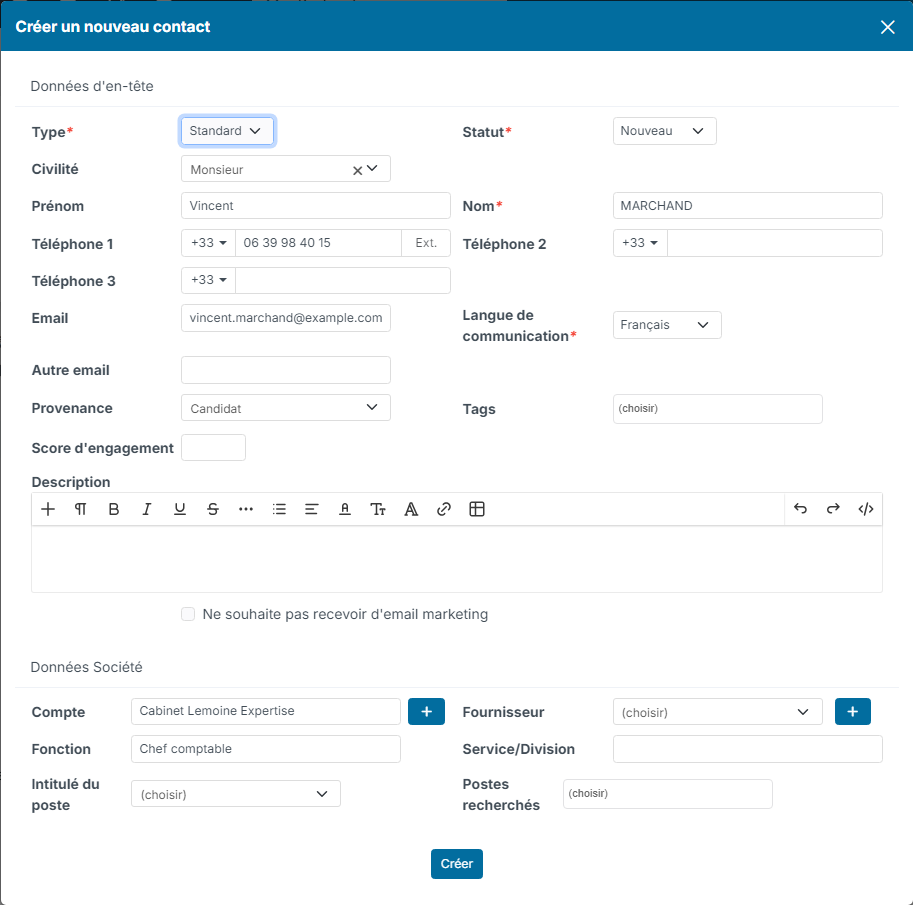
Task: Focus the Autre email field
Action: coord(286,370)
